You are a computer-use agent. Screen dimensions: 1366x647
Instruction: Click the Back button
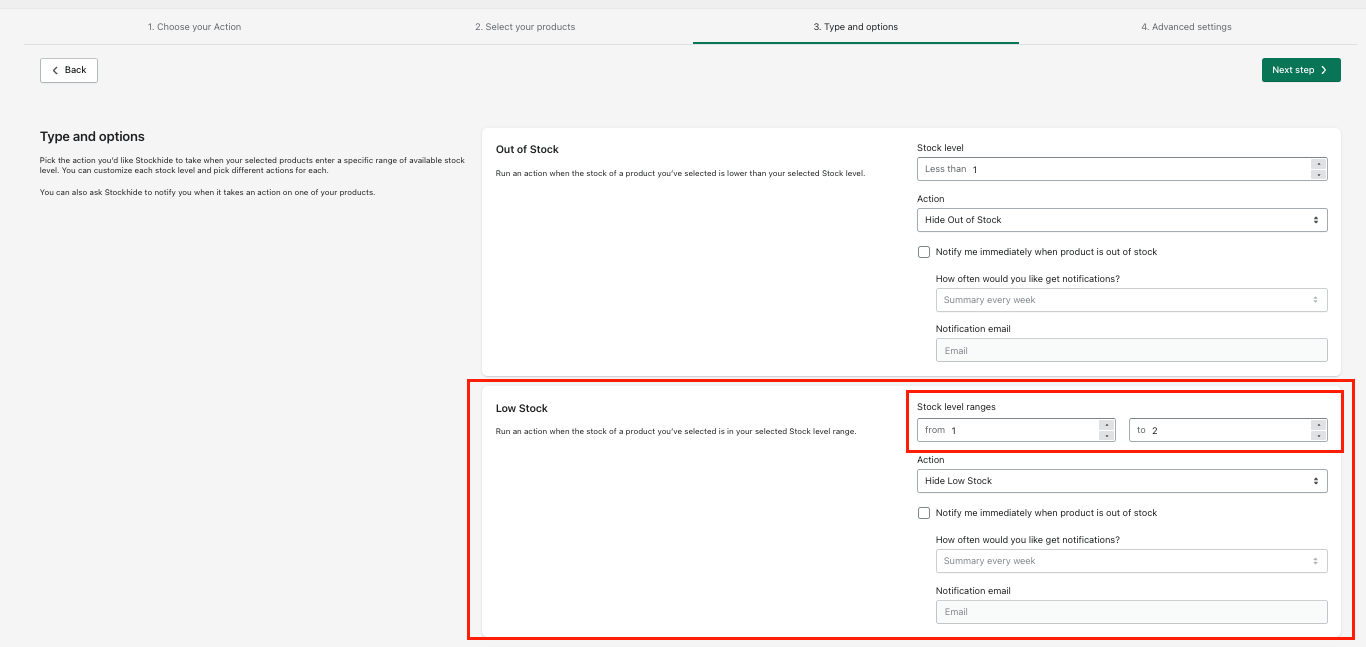pyautogui.click(x=69, y=70)
